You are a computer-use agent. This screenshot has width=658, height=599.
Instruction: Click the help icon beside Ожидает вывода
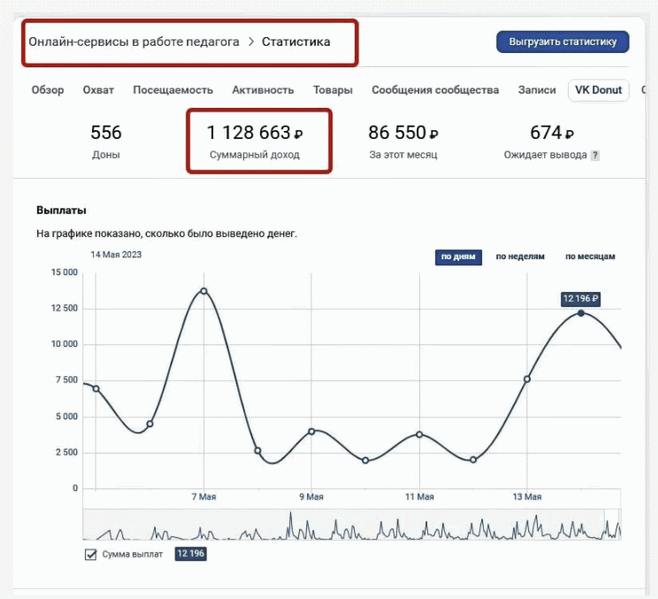click(x=596, y=156)
